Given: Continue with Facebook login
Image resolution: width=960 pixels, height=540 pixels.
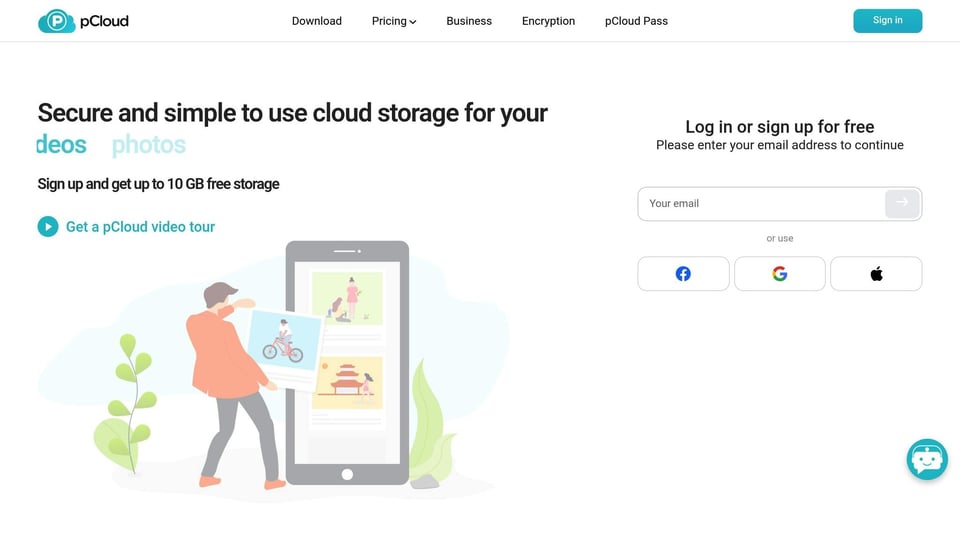Looking at the screenshot, I should [x=683, y=274].
